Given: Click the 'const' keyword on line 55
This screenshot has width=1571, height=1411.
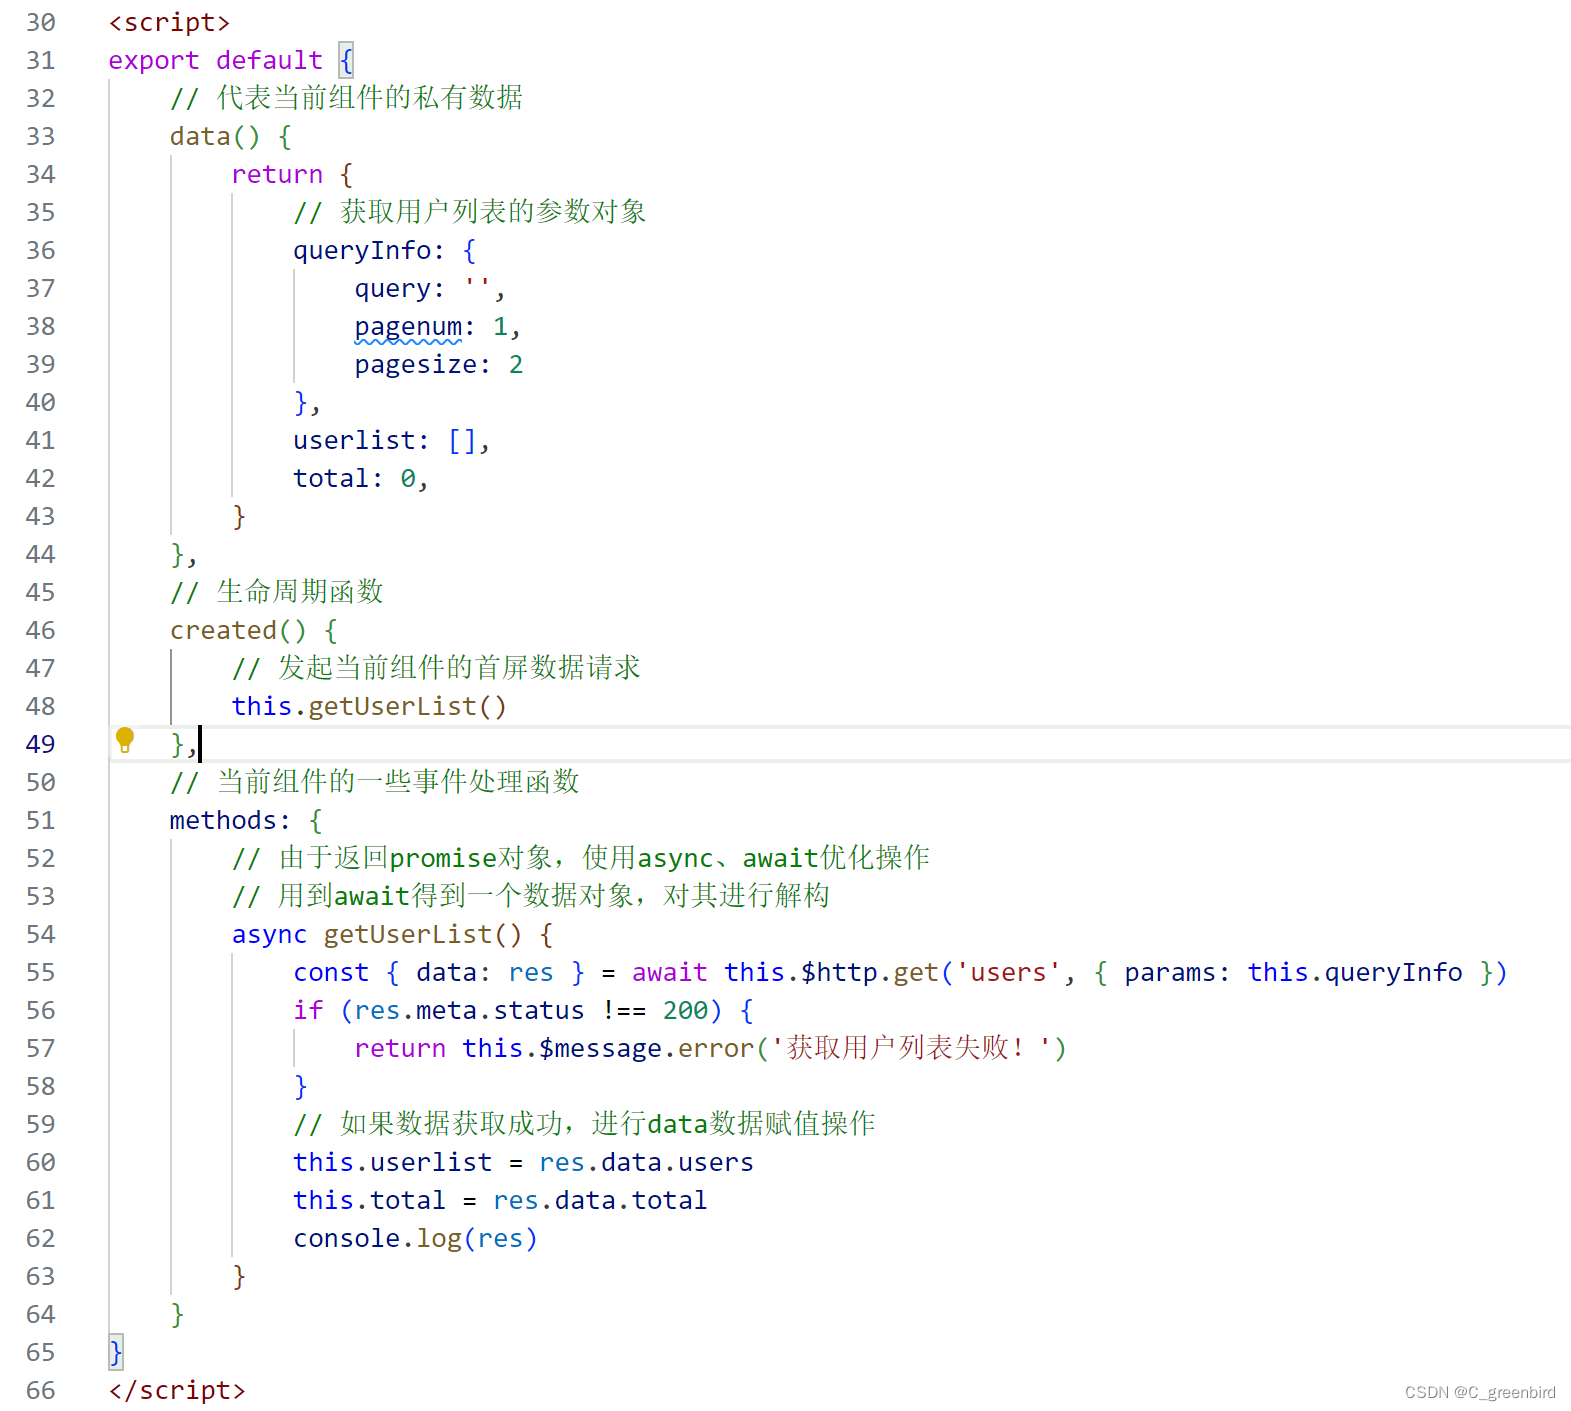Looking at the screenshot, I should point(331,972).
